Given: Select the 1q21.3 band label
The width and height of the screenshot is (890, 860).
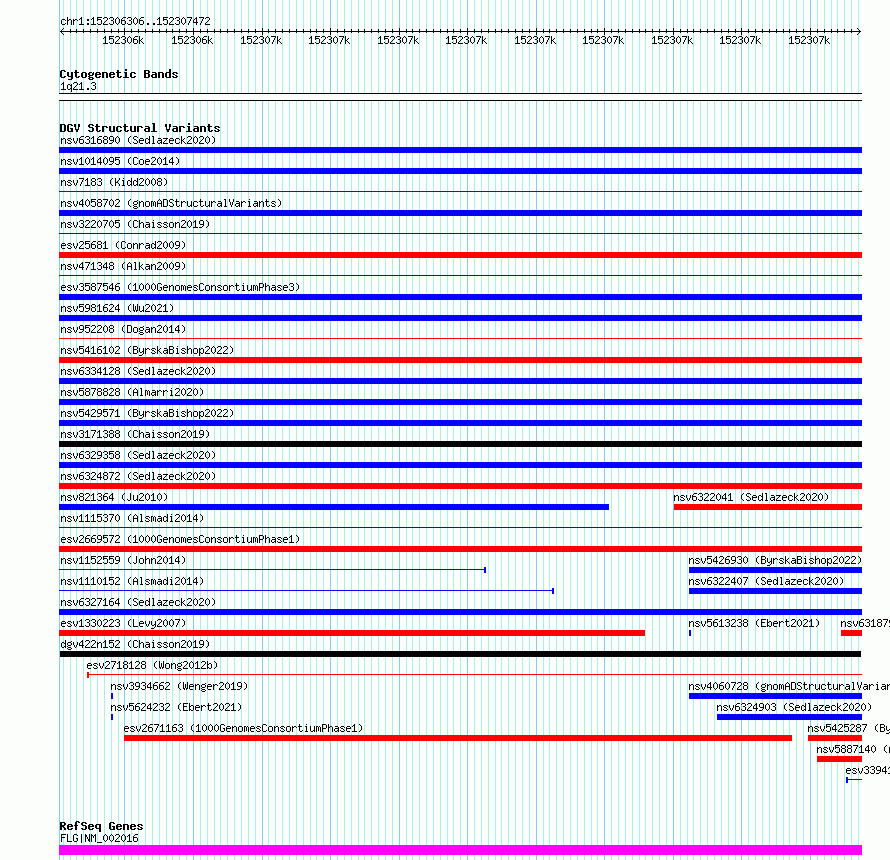Looking at the screenshot, I should (x=78, y=87).
